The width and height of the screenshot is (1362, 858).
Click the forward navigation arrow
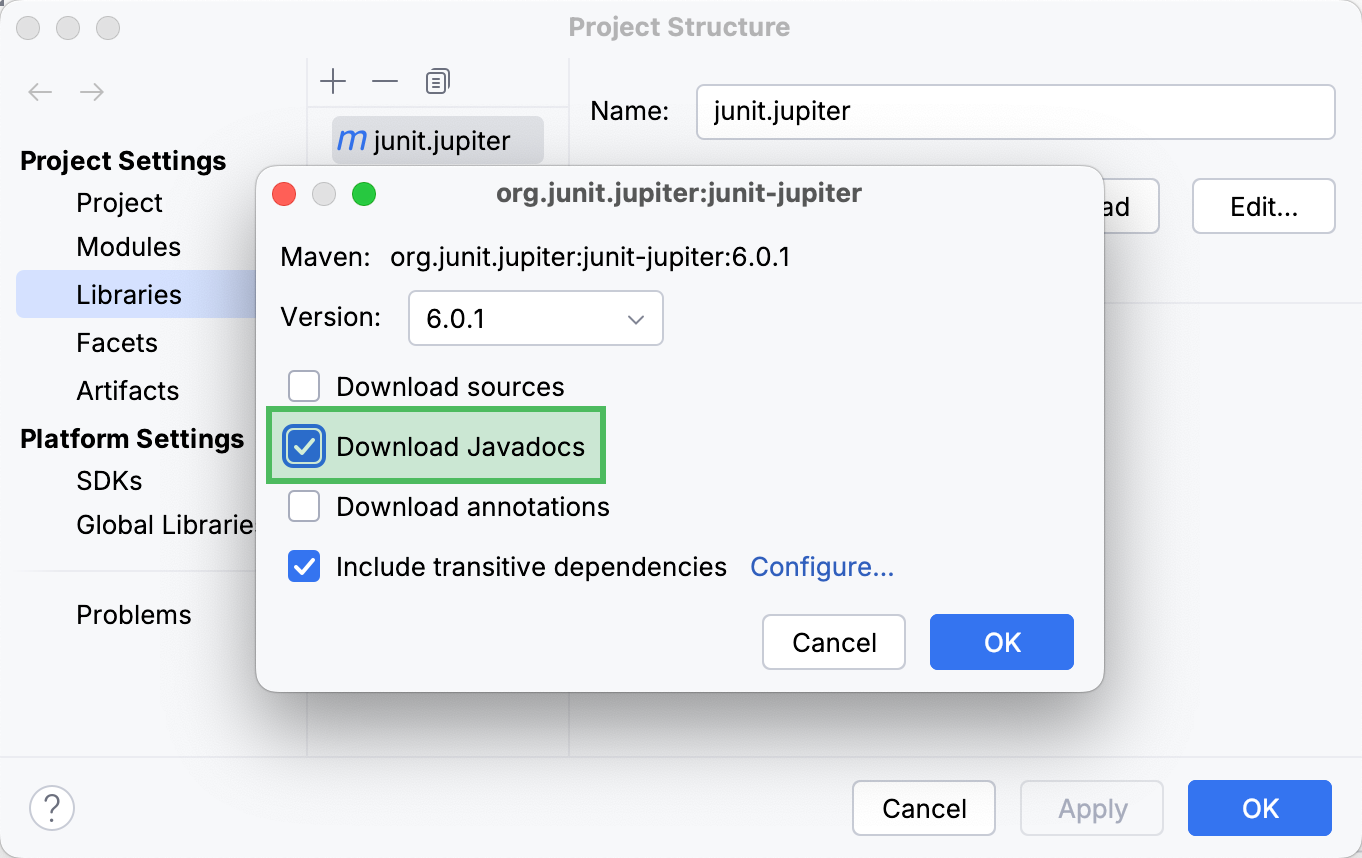click(92, 92)
